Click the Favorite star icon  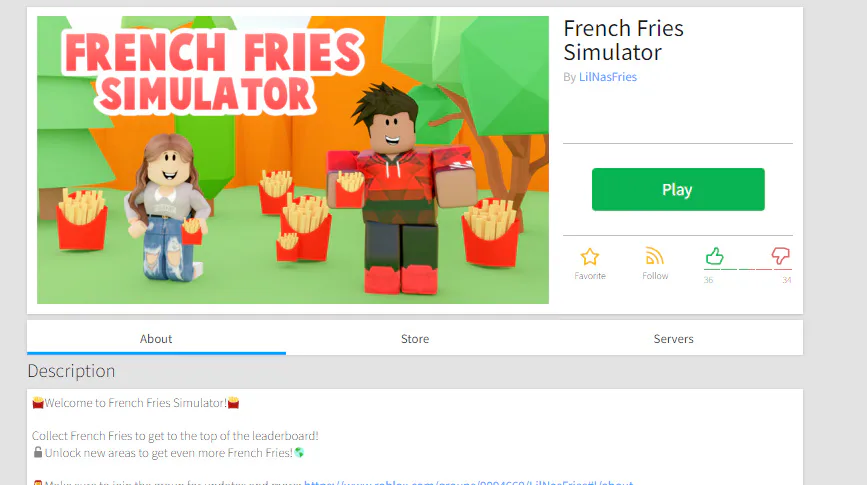pyautogui.click(x=589, y=257)
